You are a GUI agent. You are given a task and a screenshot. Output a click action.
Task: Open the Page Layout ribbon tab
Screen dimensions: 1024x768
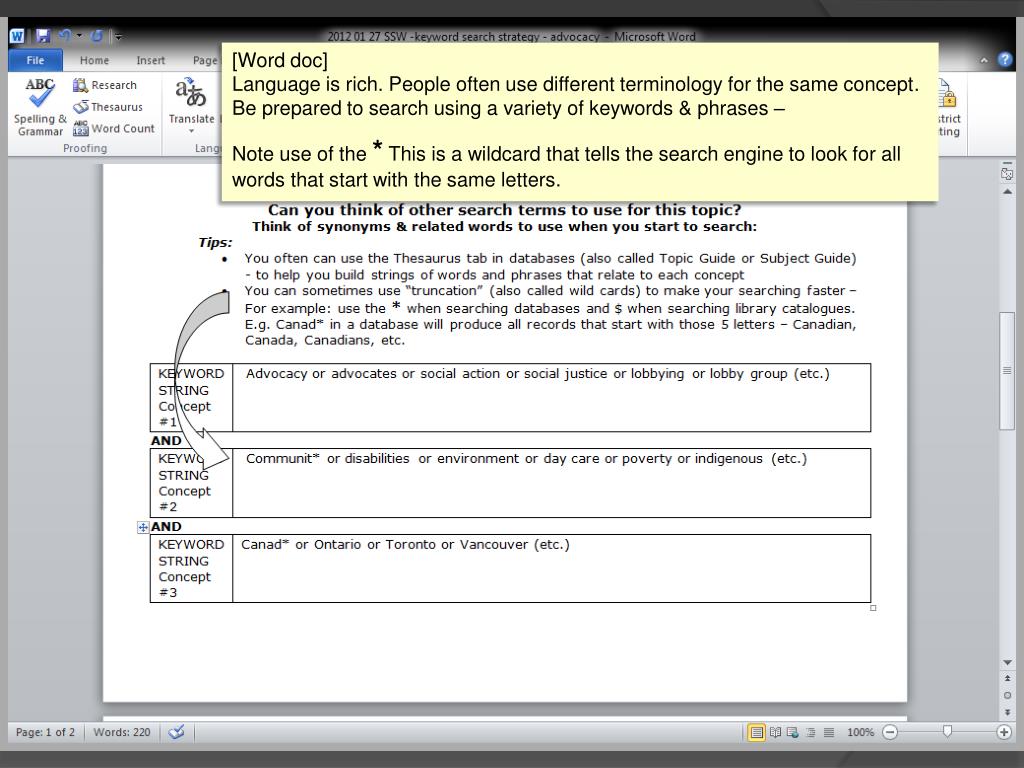[x=205, y=60]
